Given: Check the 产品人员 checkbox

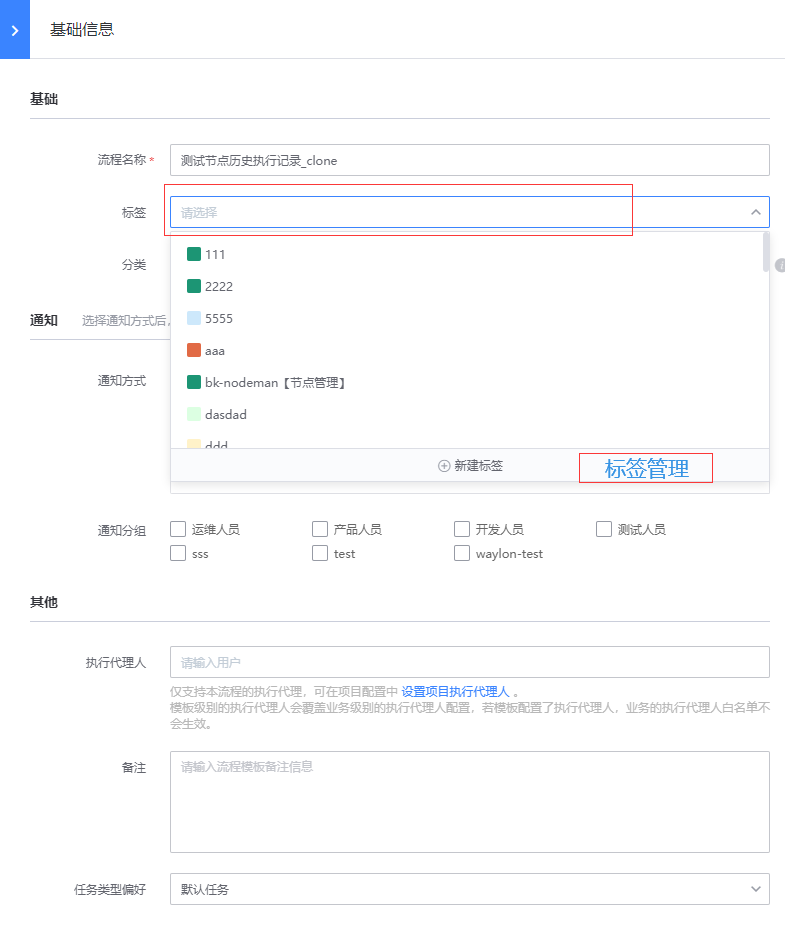Looking at the screenshot, I should tap(320, 529).
